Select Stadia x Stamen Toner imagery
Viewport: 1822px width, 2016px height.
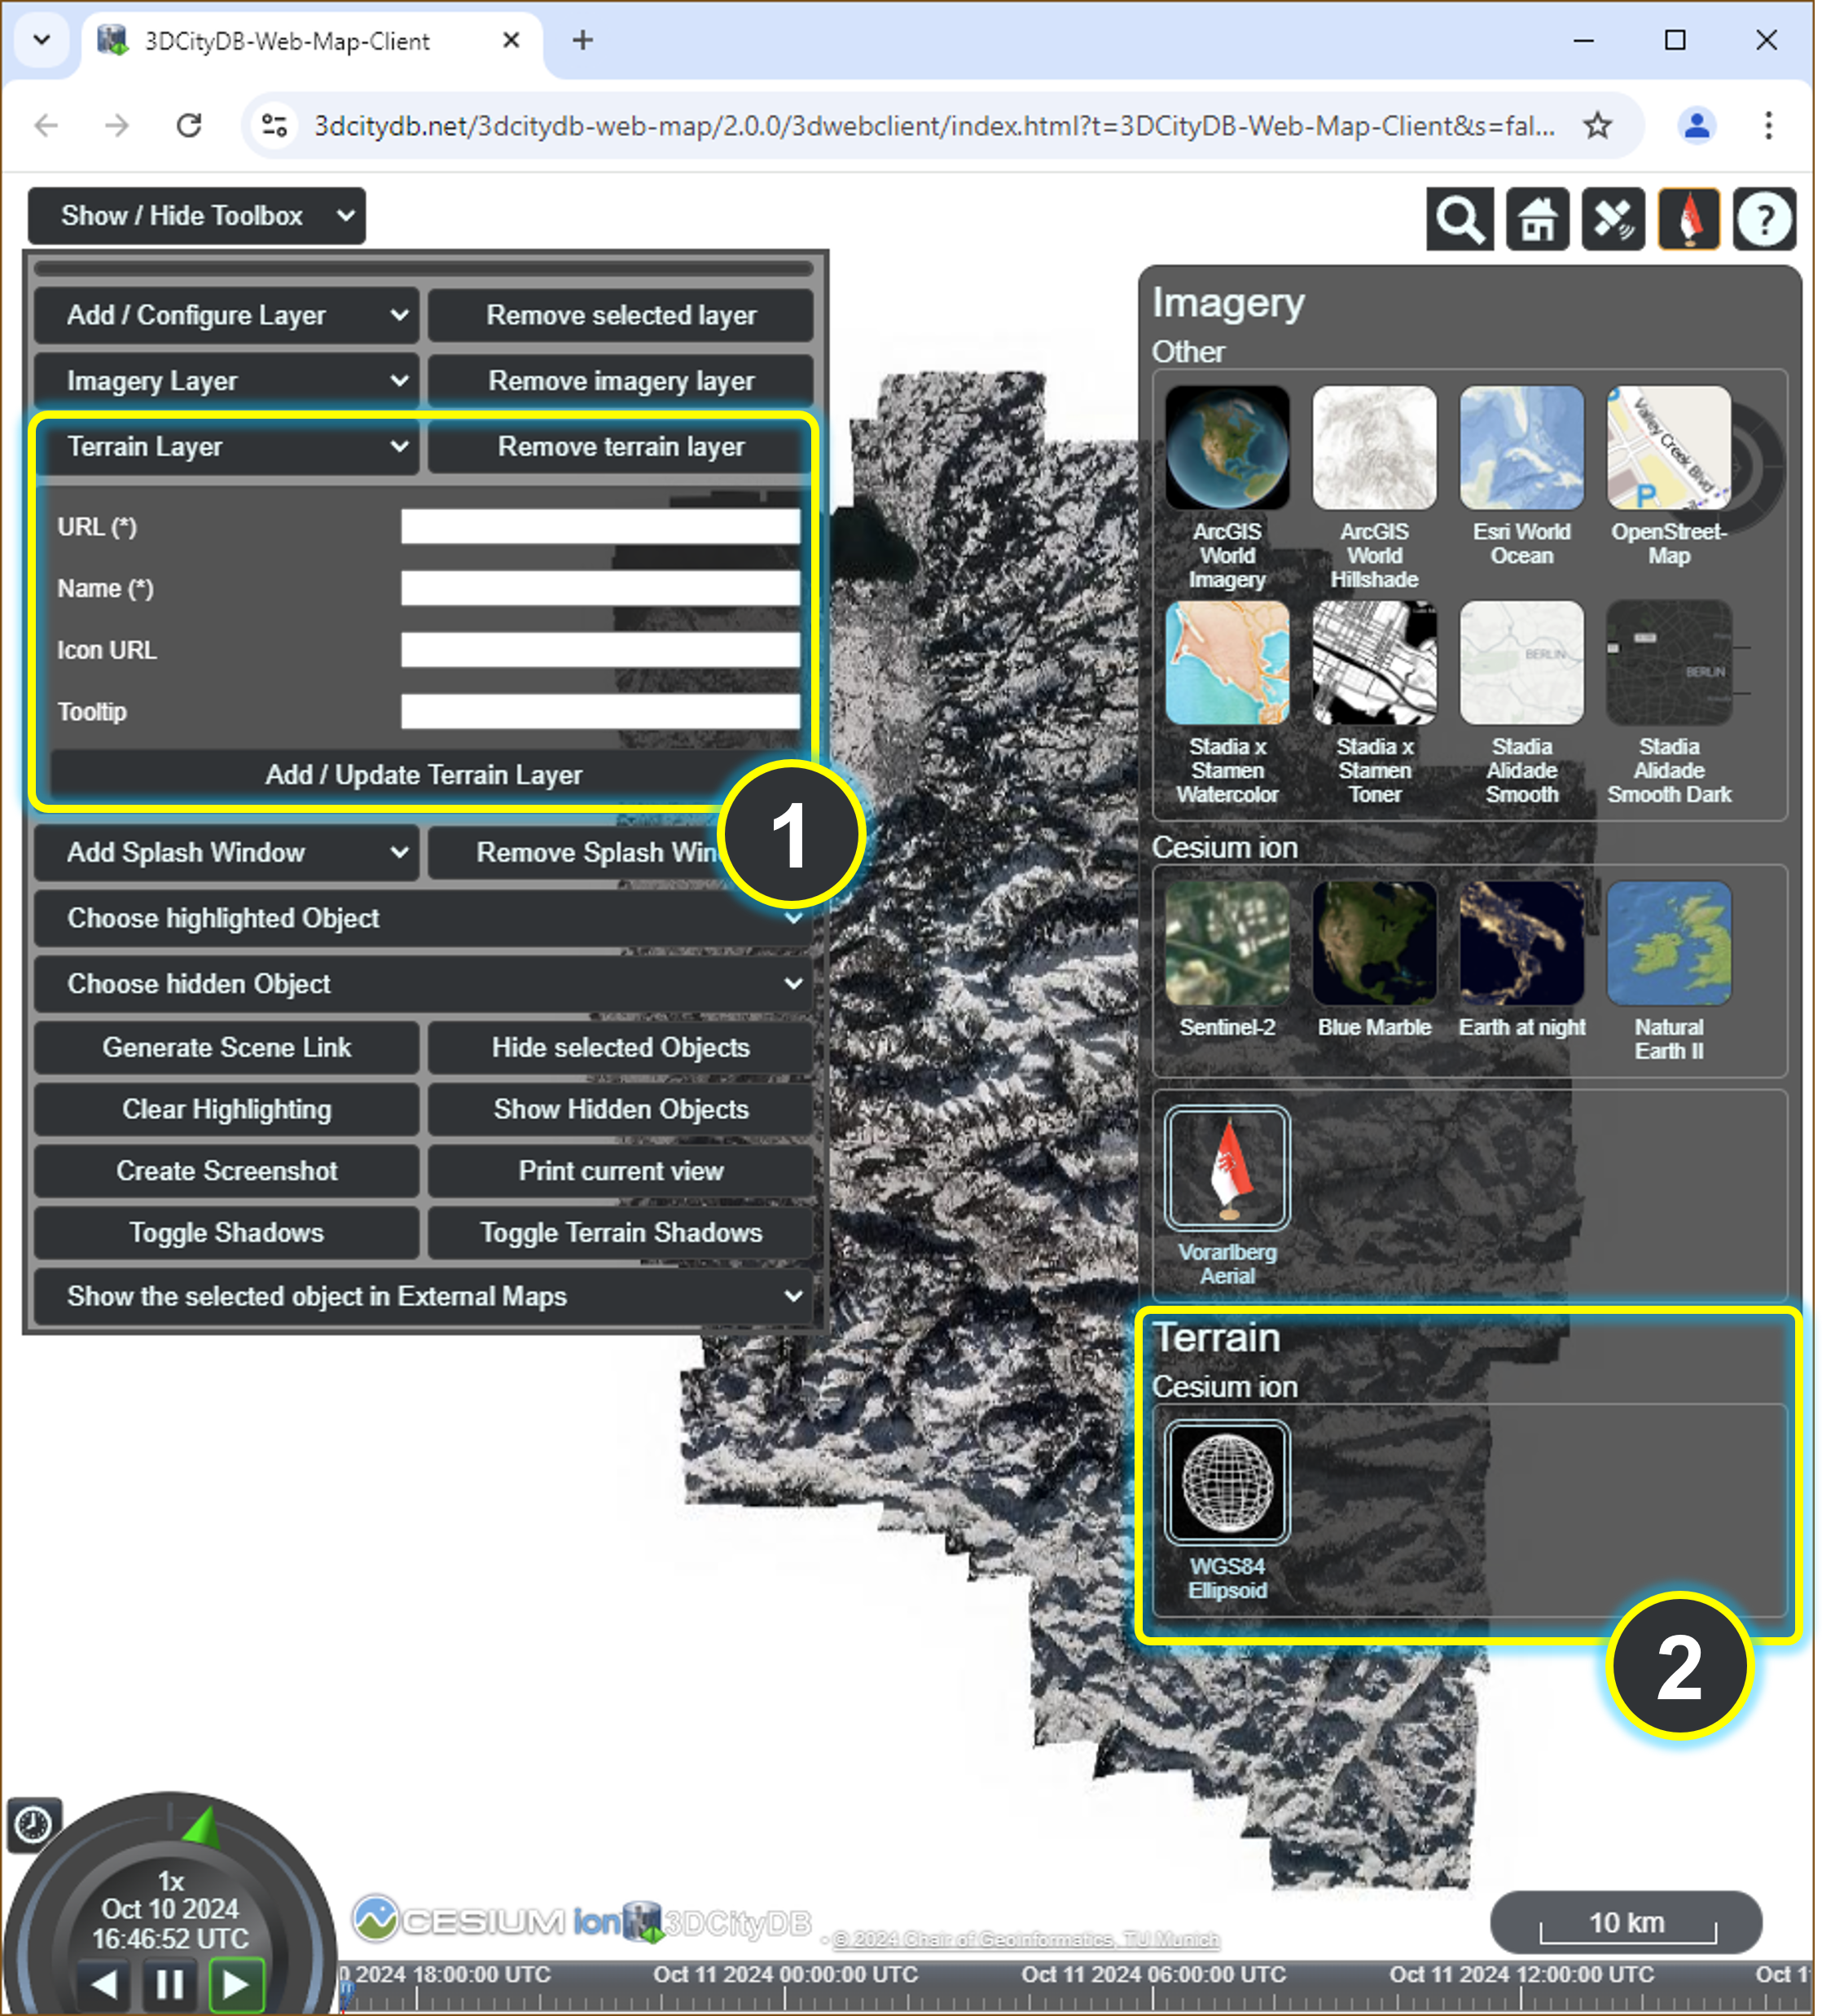click(1374, 662)
